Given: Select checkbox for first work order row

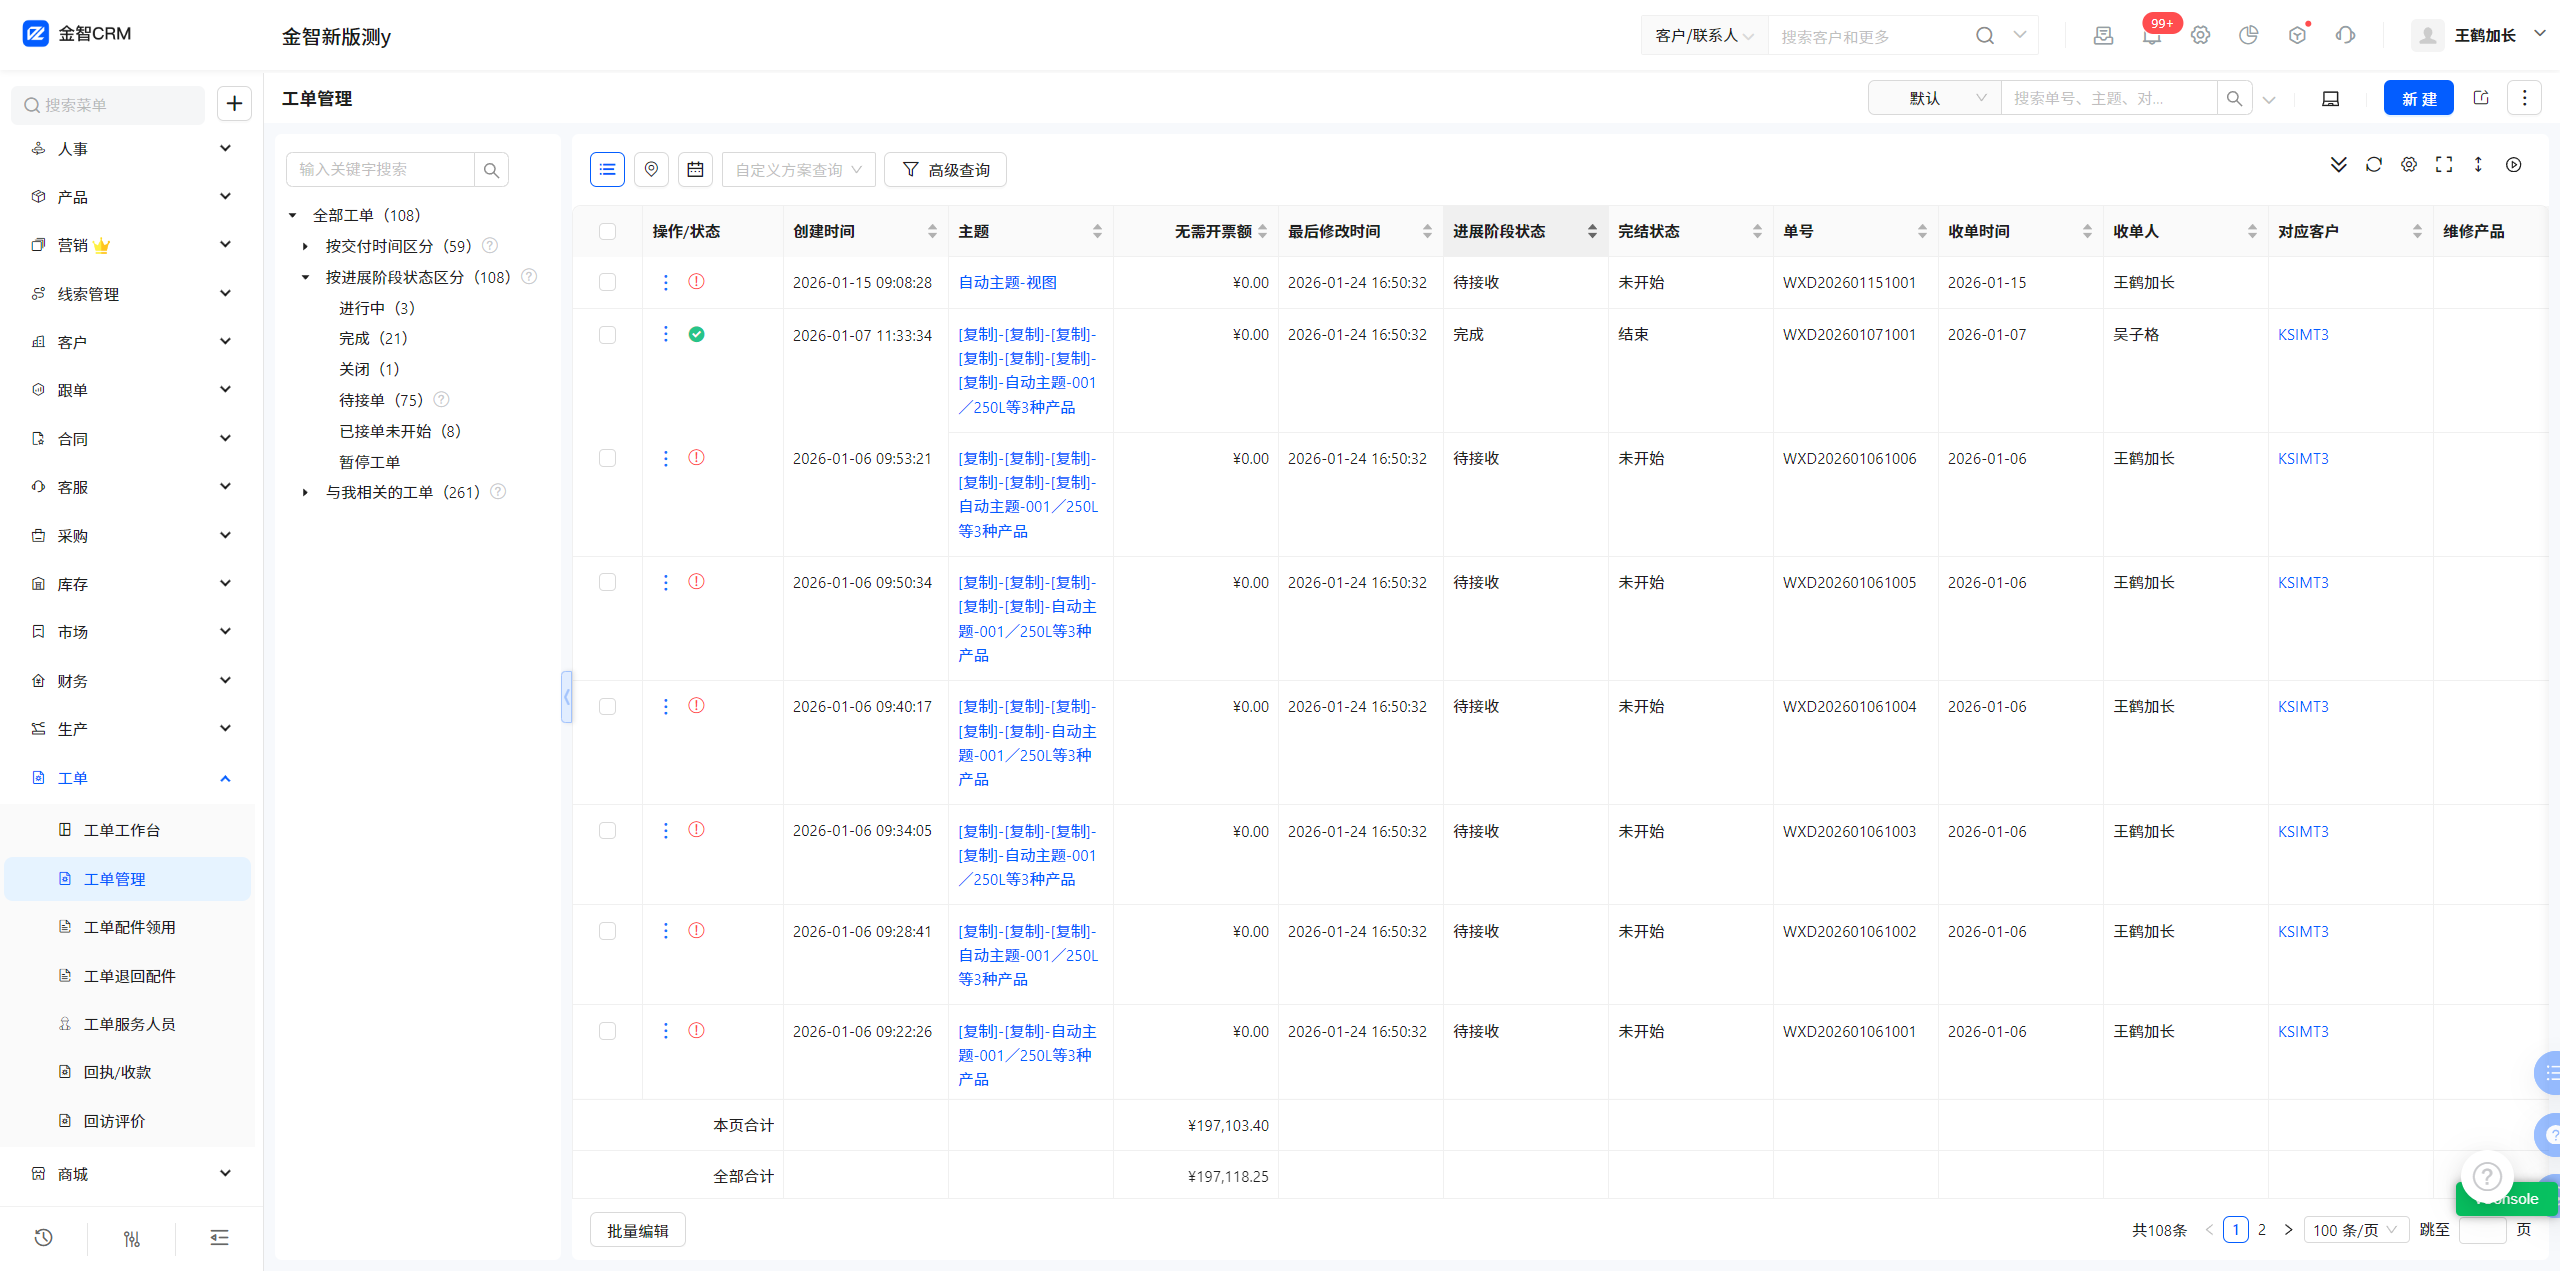Looking at the screenshot, I should click(607, 283).
